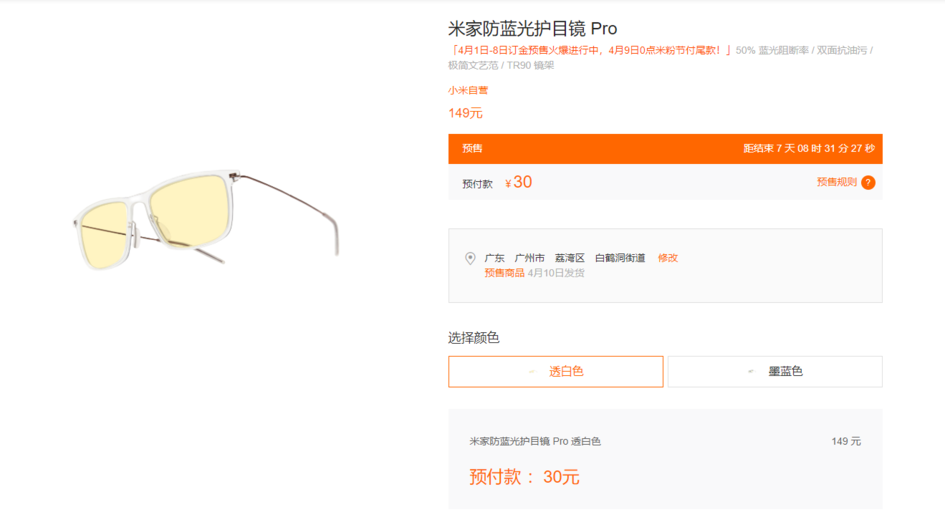Select the 透白色 color option
This screenshot has height=512, width=945.
[x=556, y=372]
